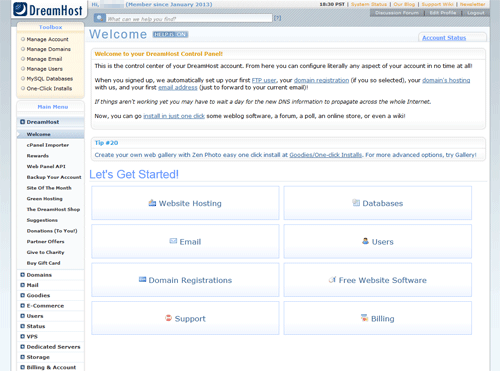Screen dimensions: 500x371
Task: Open Partner Offers menu item
Action: pos(45,241)
